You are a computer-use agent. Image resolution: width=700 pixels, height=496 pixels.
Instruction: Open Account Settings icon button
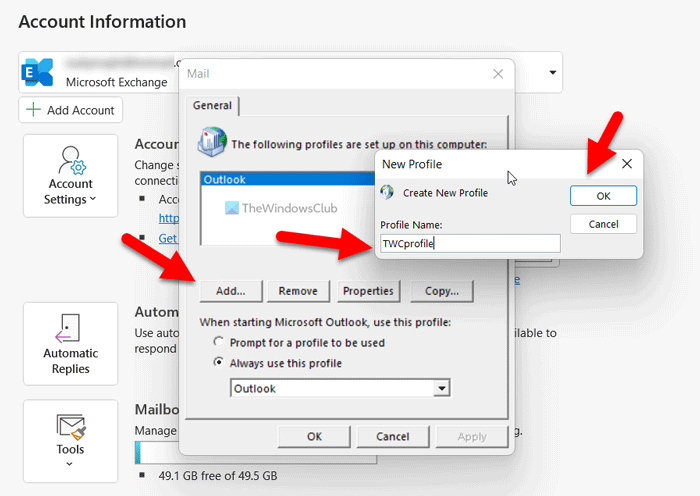(71, 176)
